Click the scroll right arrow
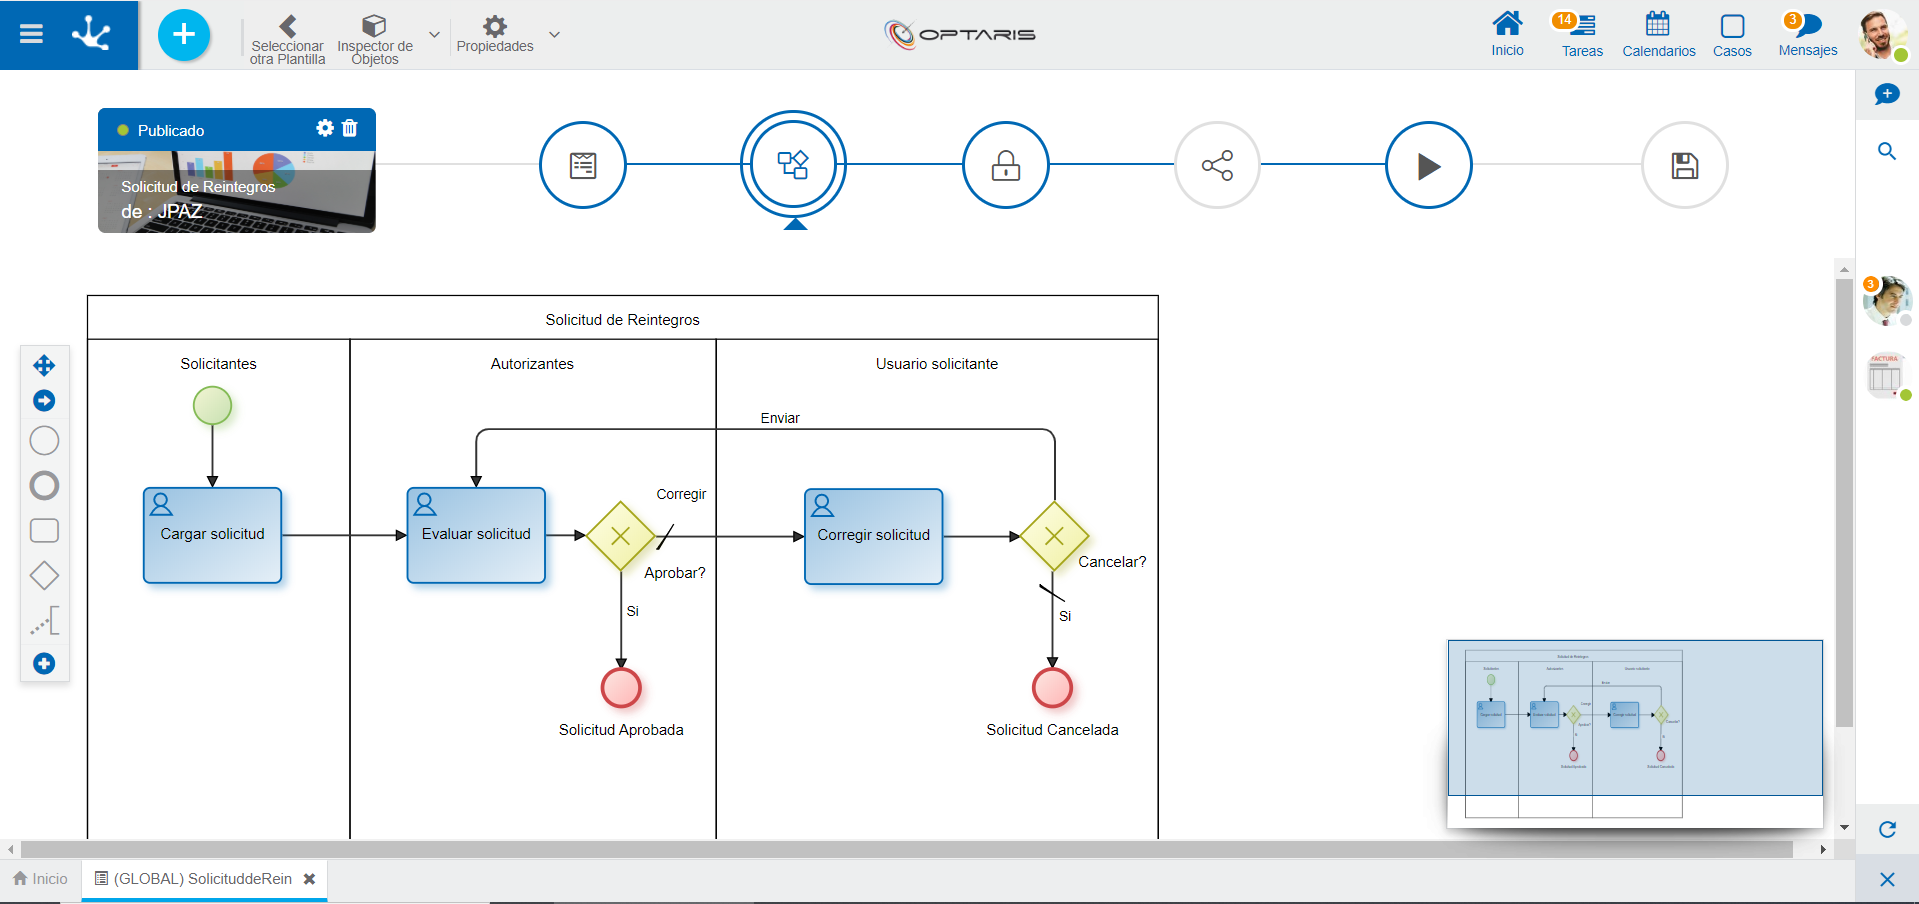This screenshot has width=1919, height=904. pos(1823,849)
